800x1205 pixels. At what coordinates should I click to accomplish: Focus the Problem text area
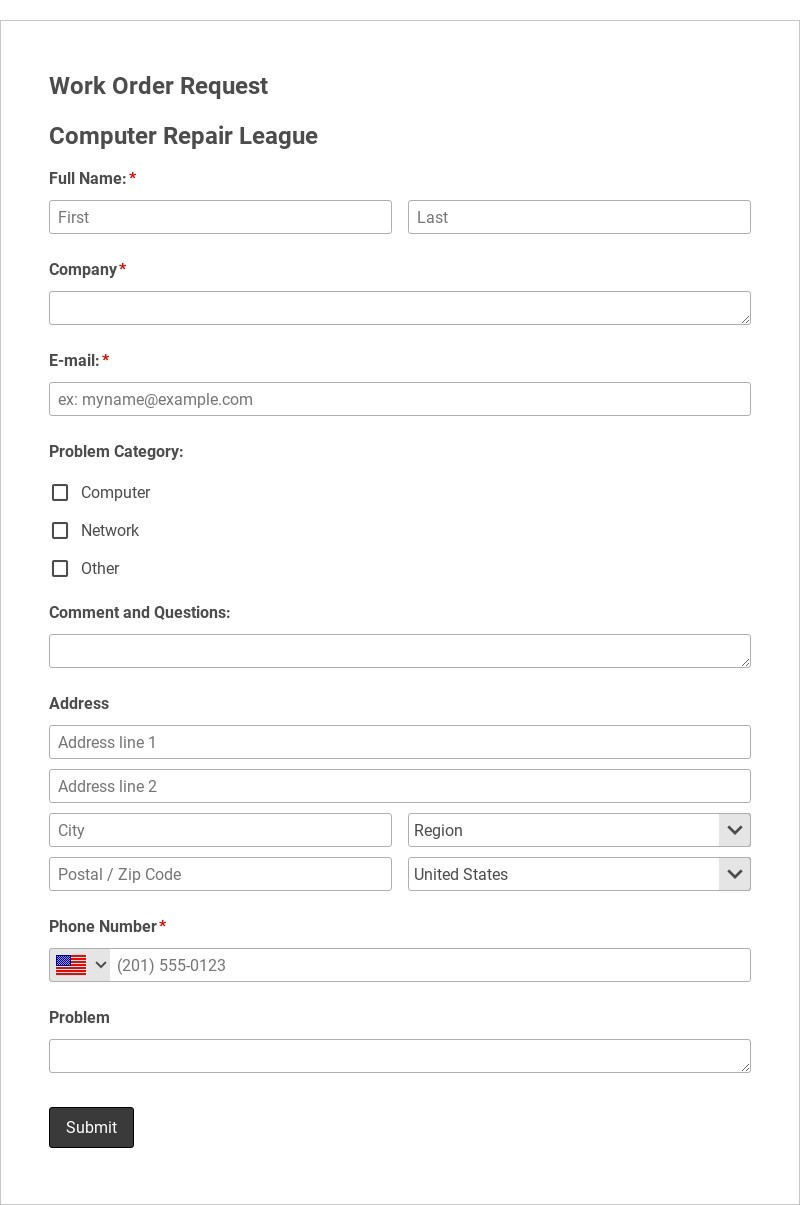point(400,1056)
